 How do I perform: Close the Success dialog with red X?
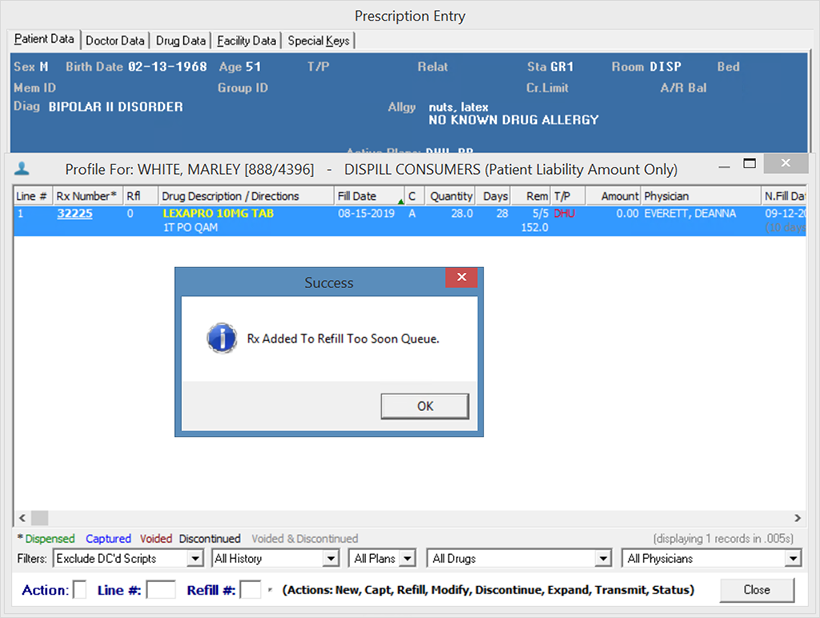click(461, 278)
